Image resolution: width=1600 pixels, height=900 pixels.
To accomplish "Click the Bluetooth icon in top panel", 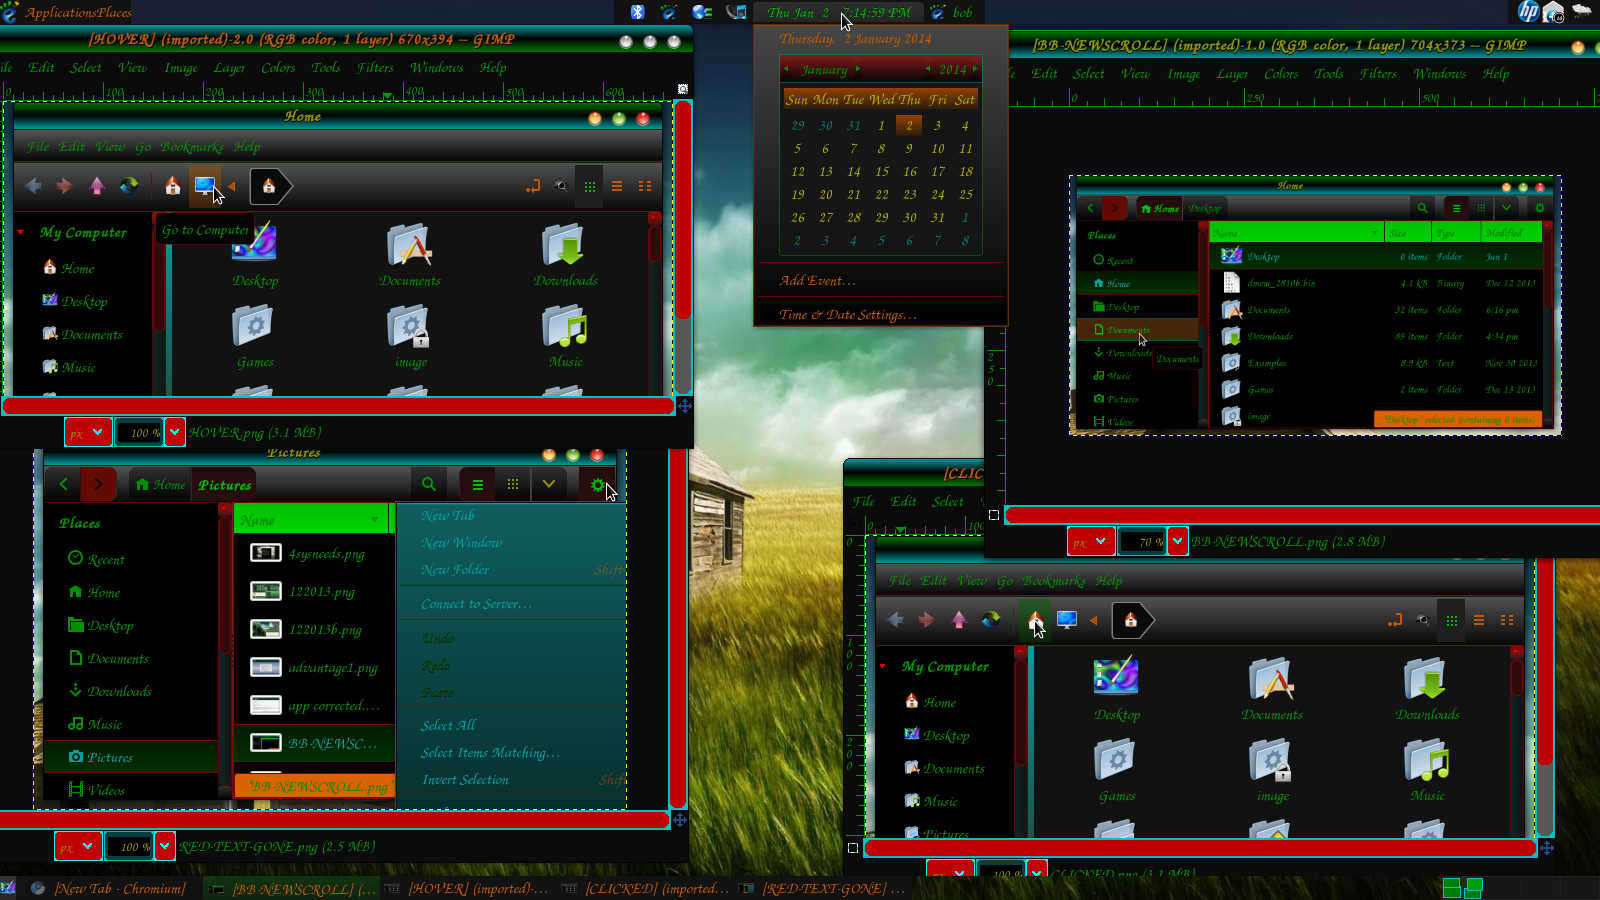I will coord(637,12).
